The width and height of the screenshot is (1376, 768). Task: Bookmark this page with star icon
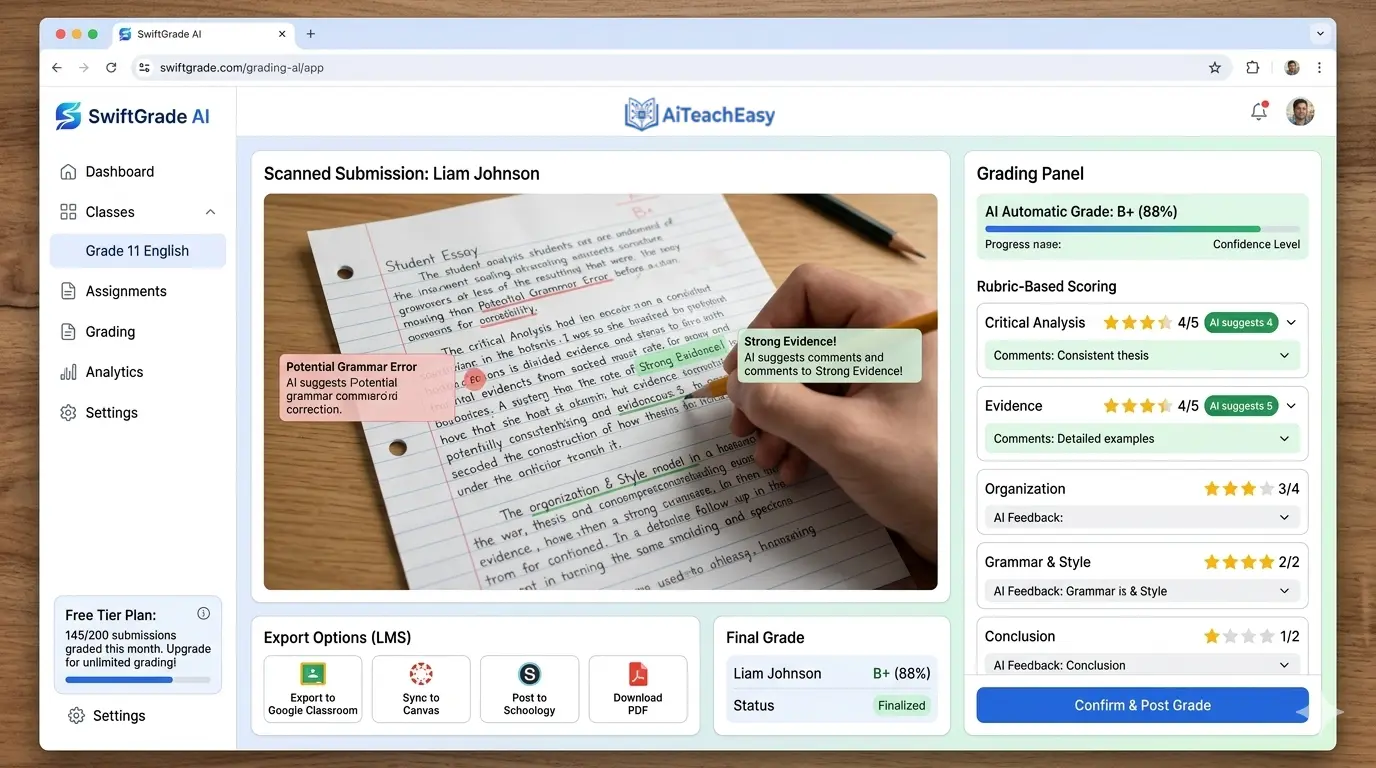point(1215,68)
